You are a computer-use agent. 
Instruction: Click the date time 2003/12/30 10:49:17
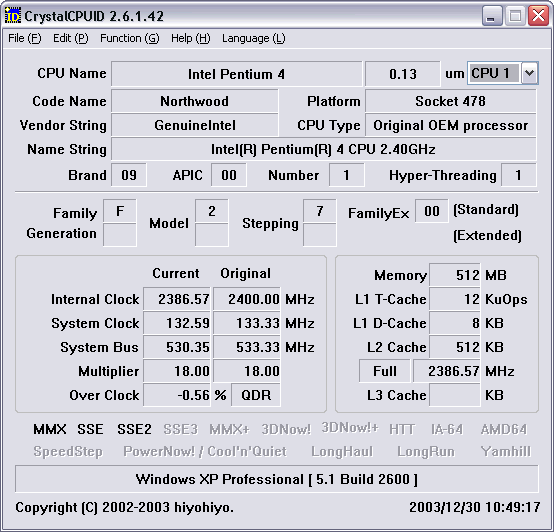(x=475, y=508)
